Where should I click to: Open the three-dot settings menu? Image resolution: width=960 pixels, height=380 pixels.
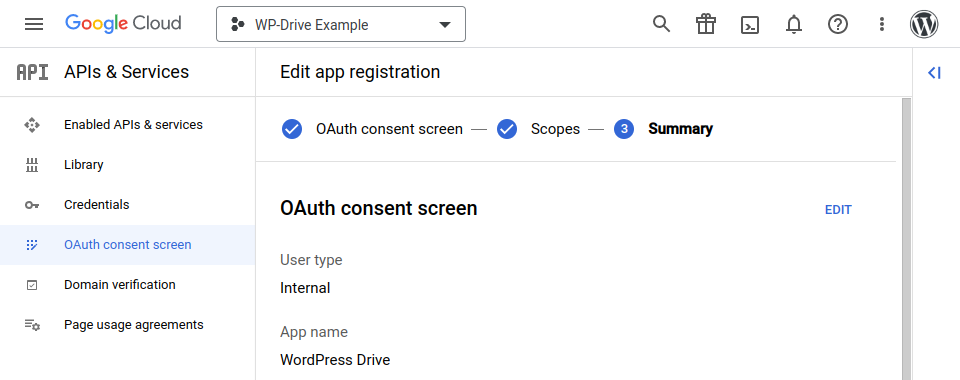pyautogui.click(x=882, y=24)
